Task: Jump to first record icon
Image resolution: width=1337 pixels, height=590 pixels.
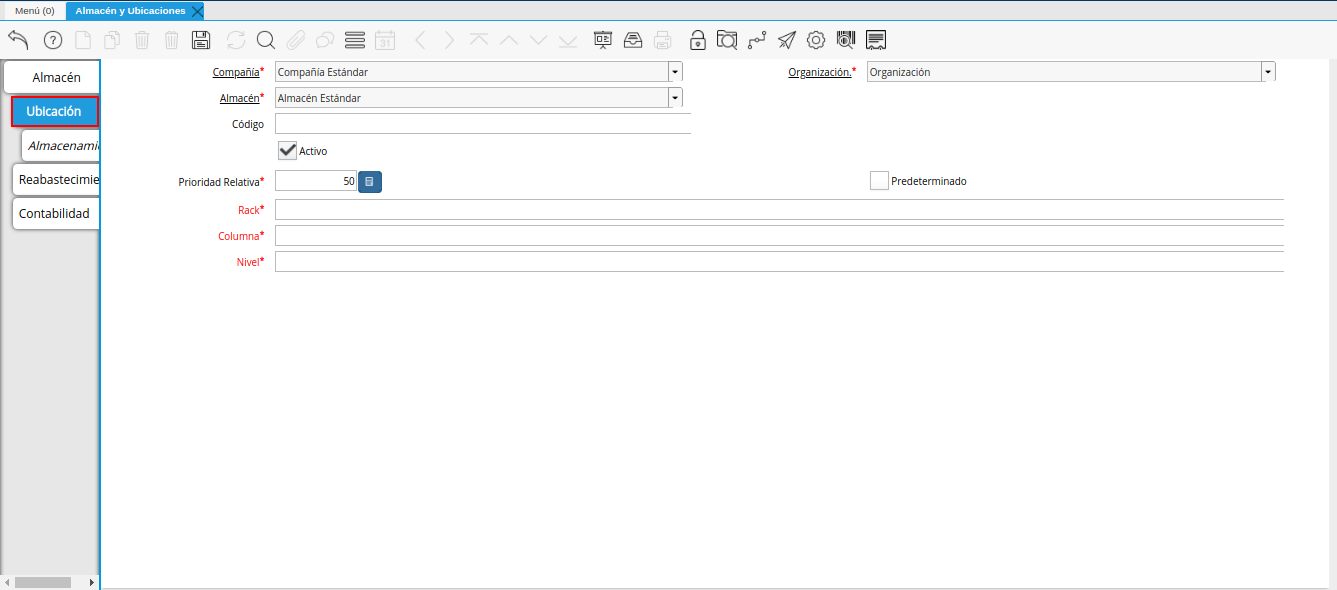Action: (479, 40)
